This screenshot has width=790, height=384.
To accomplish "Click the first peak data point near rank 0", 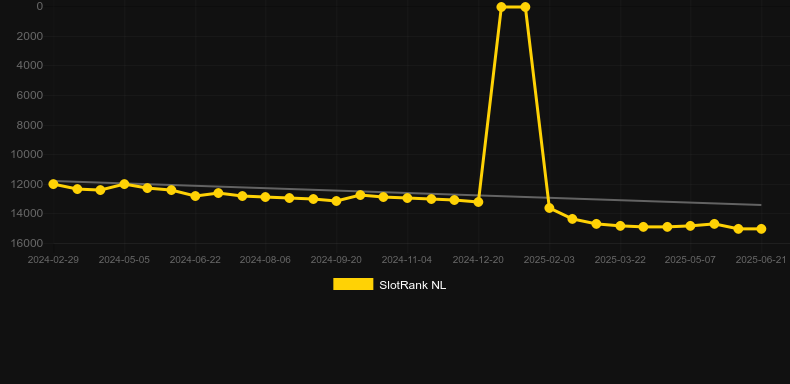I will [501, 7].
